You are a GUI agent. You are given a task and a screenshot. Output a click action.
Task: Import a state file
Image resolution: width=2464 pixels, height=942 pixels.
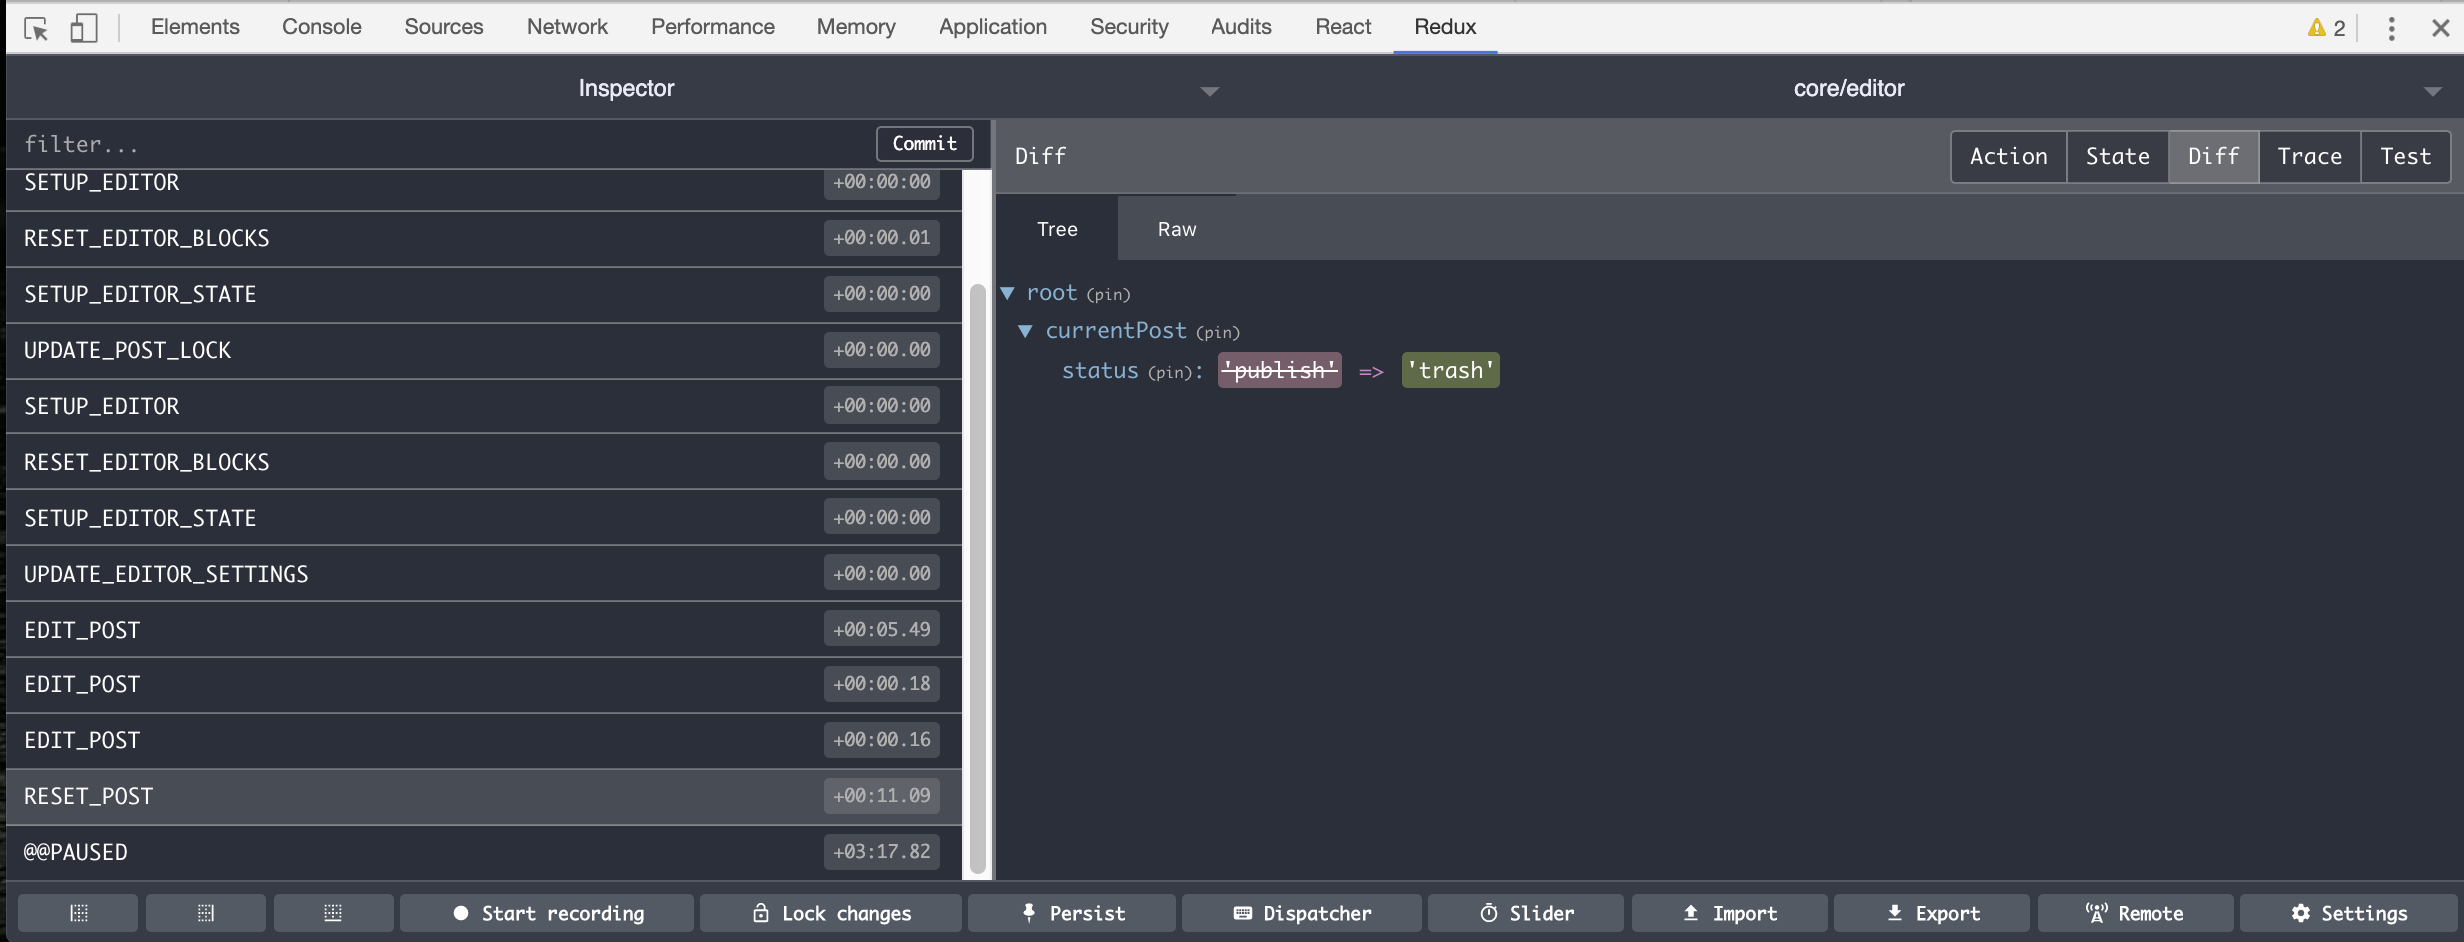click(1730, 913)
